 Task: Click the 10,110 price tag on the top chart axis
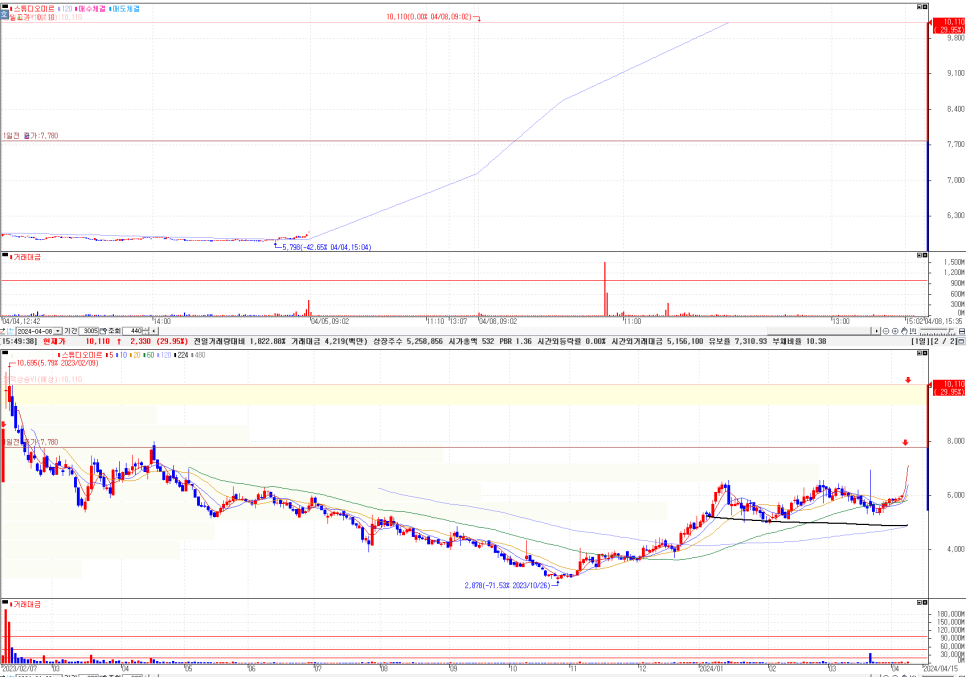tap(949, 26)
